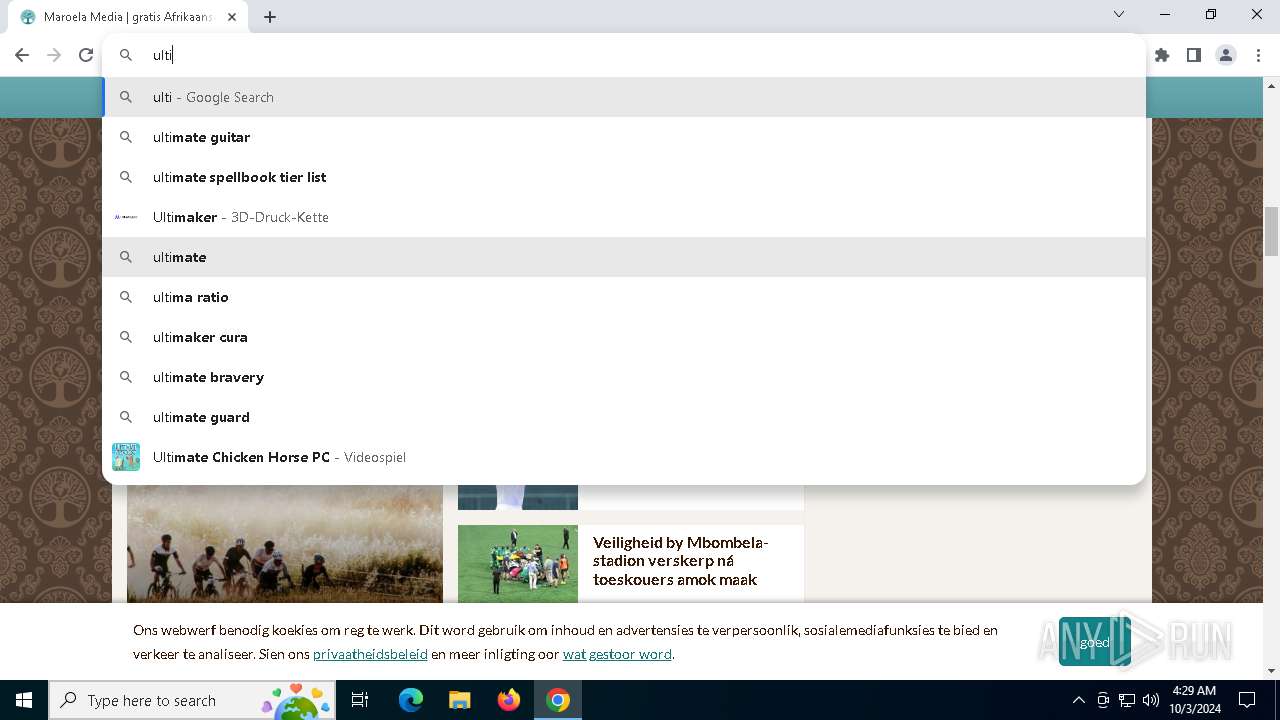1280x720 pixels.
Task: Open the Chrome profile avatar
Action: point(1226,55)
